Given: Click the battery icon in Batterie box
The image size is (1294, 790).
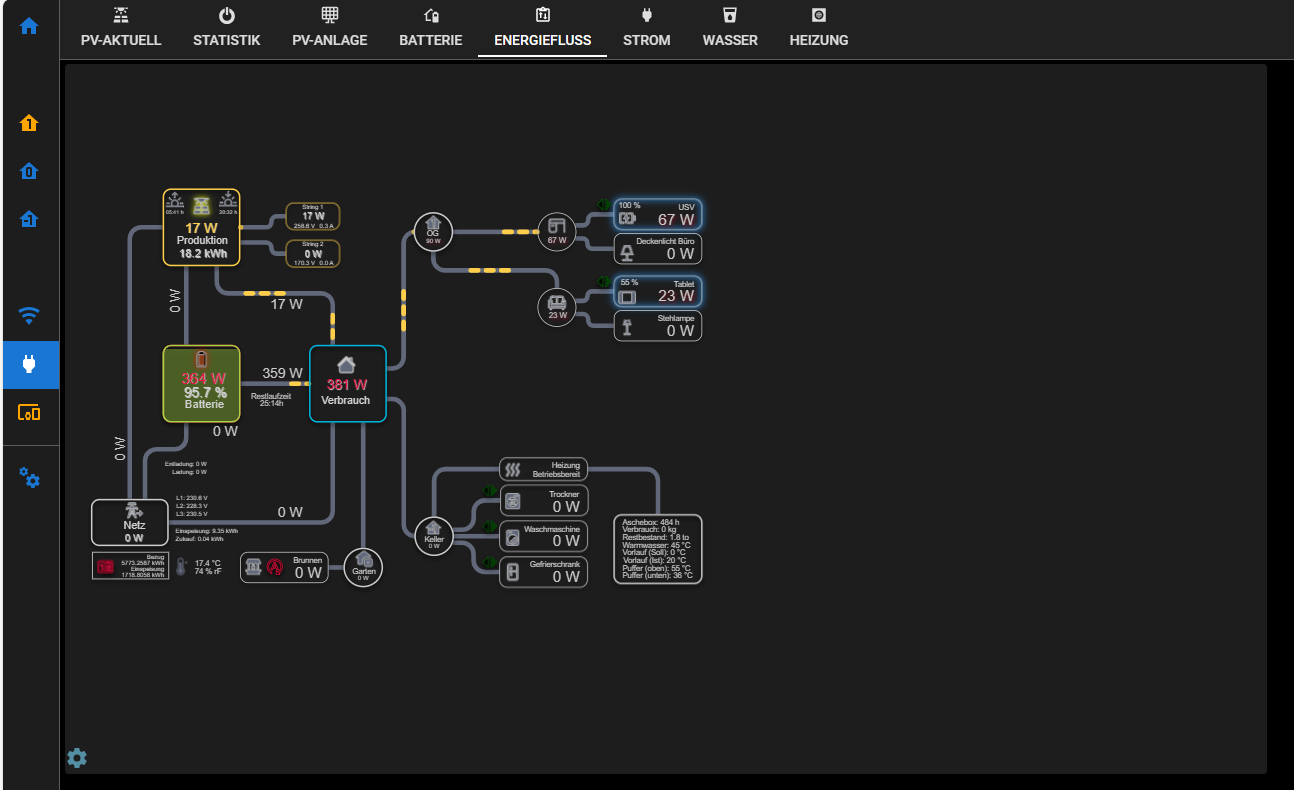Looking at the screenshot, I should [x=202, y=359].
